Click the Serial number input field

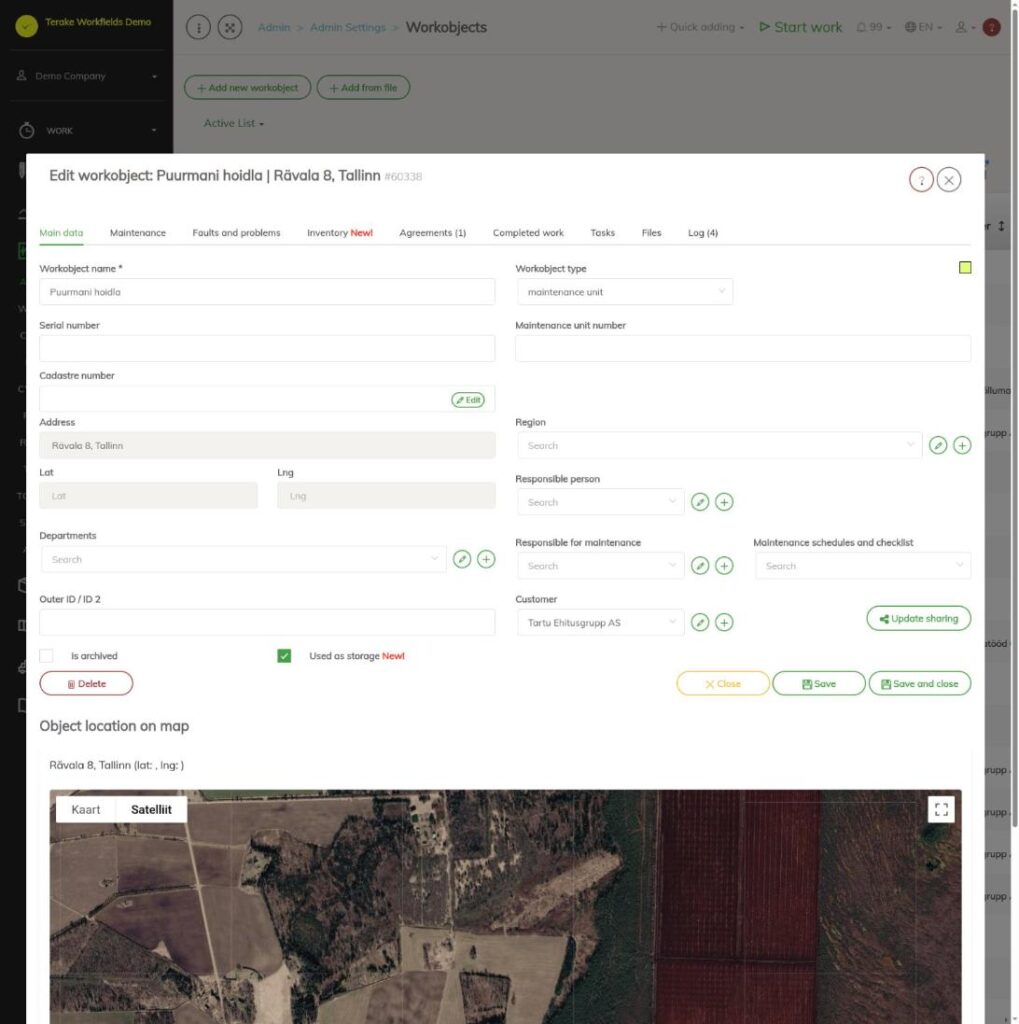click(x=267, y=348)
